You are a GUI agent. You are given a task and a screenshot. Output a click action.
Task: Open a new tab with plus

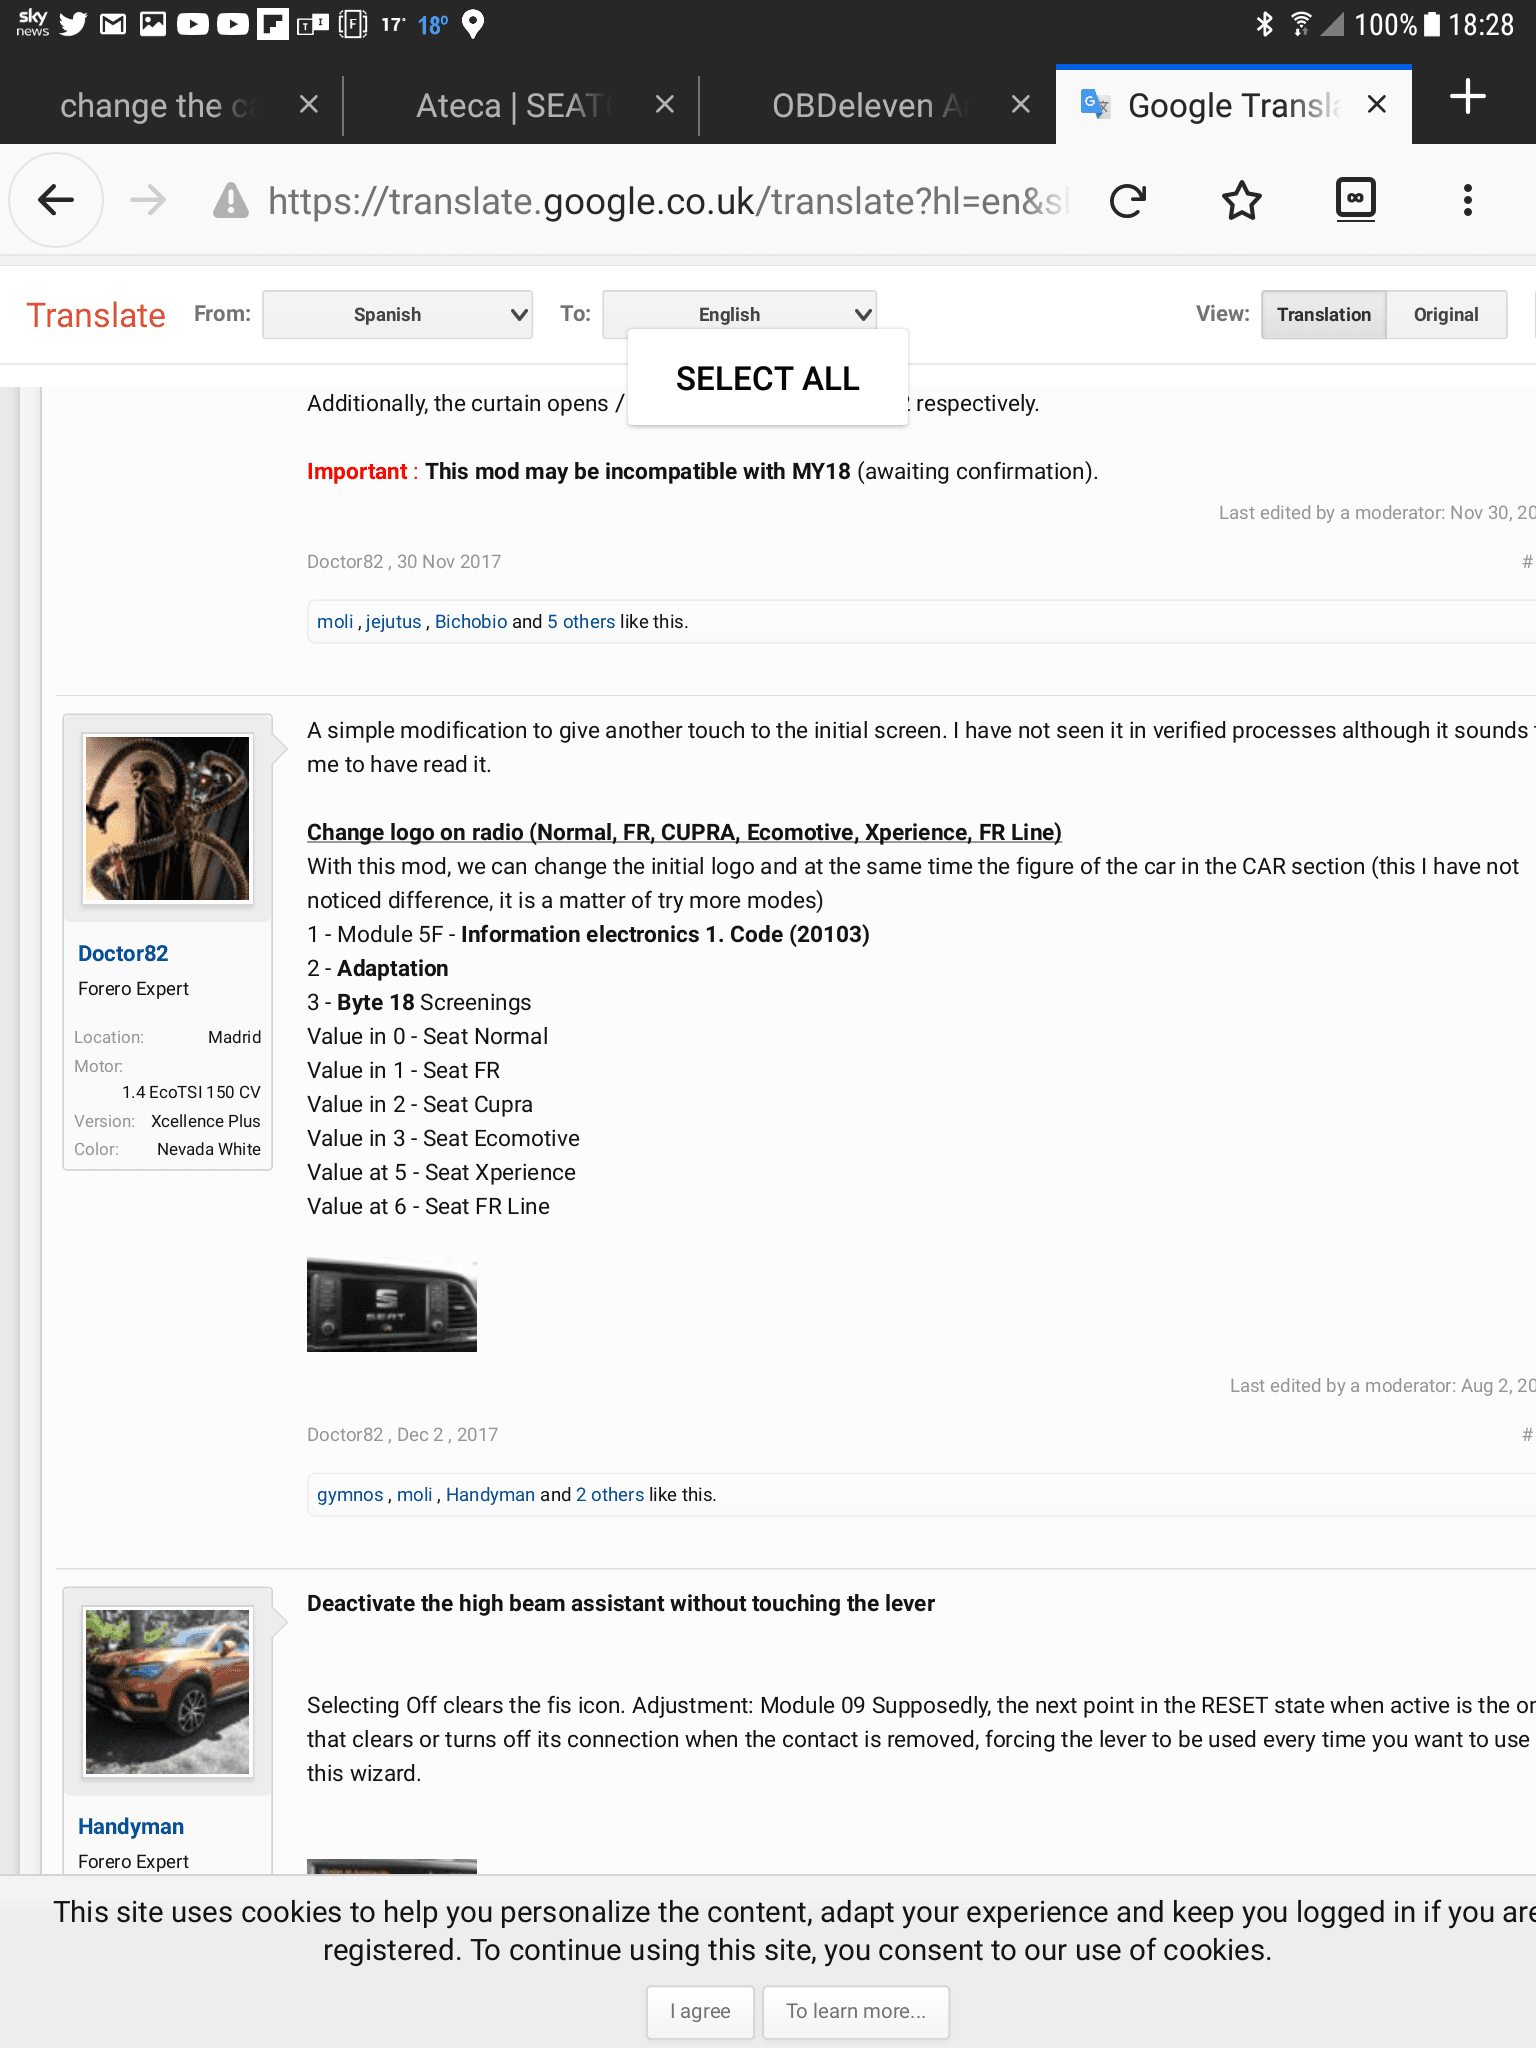click(1467, 98)
